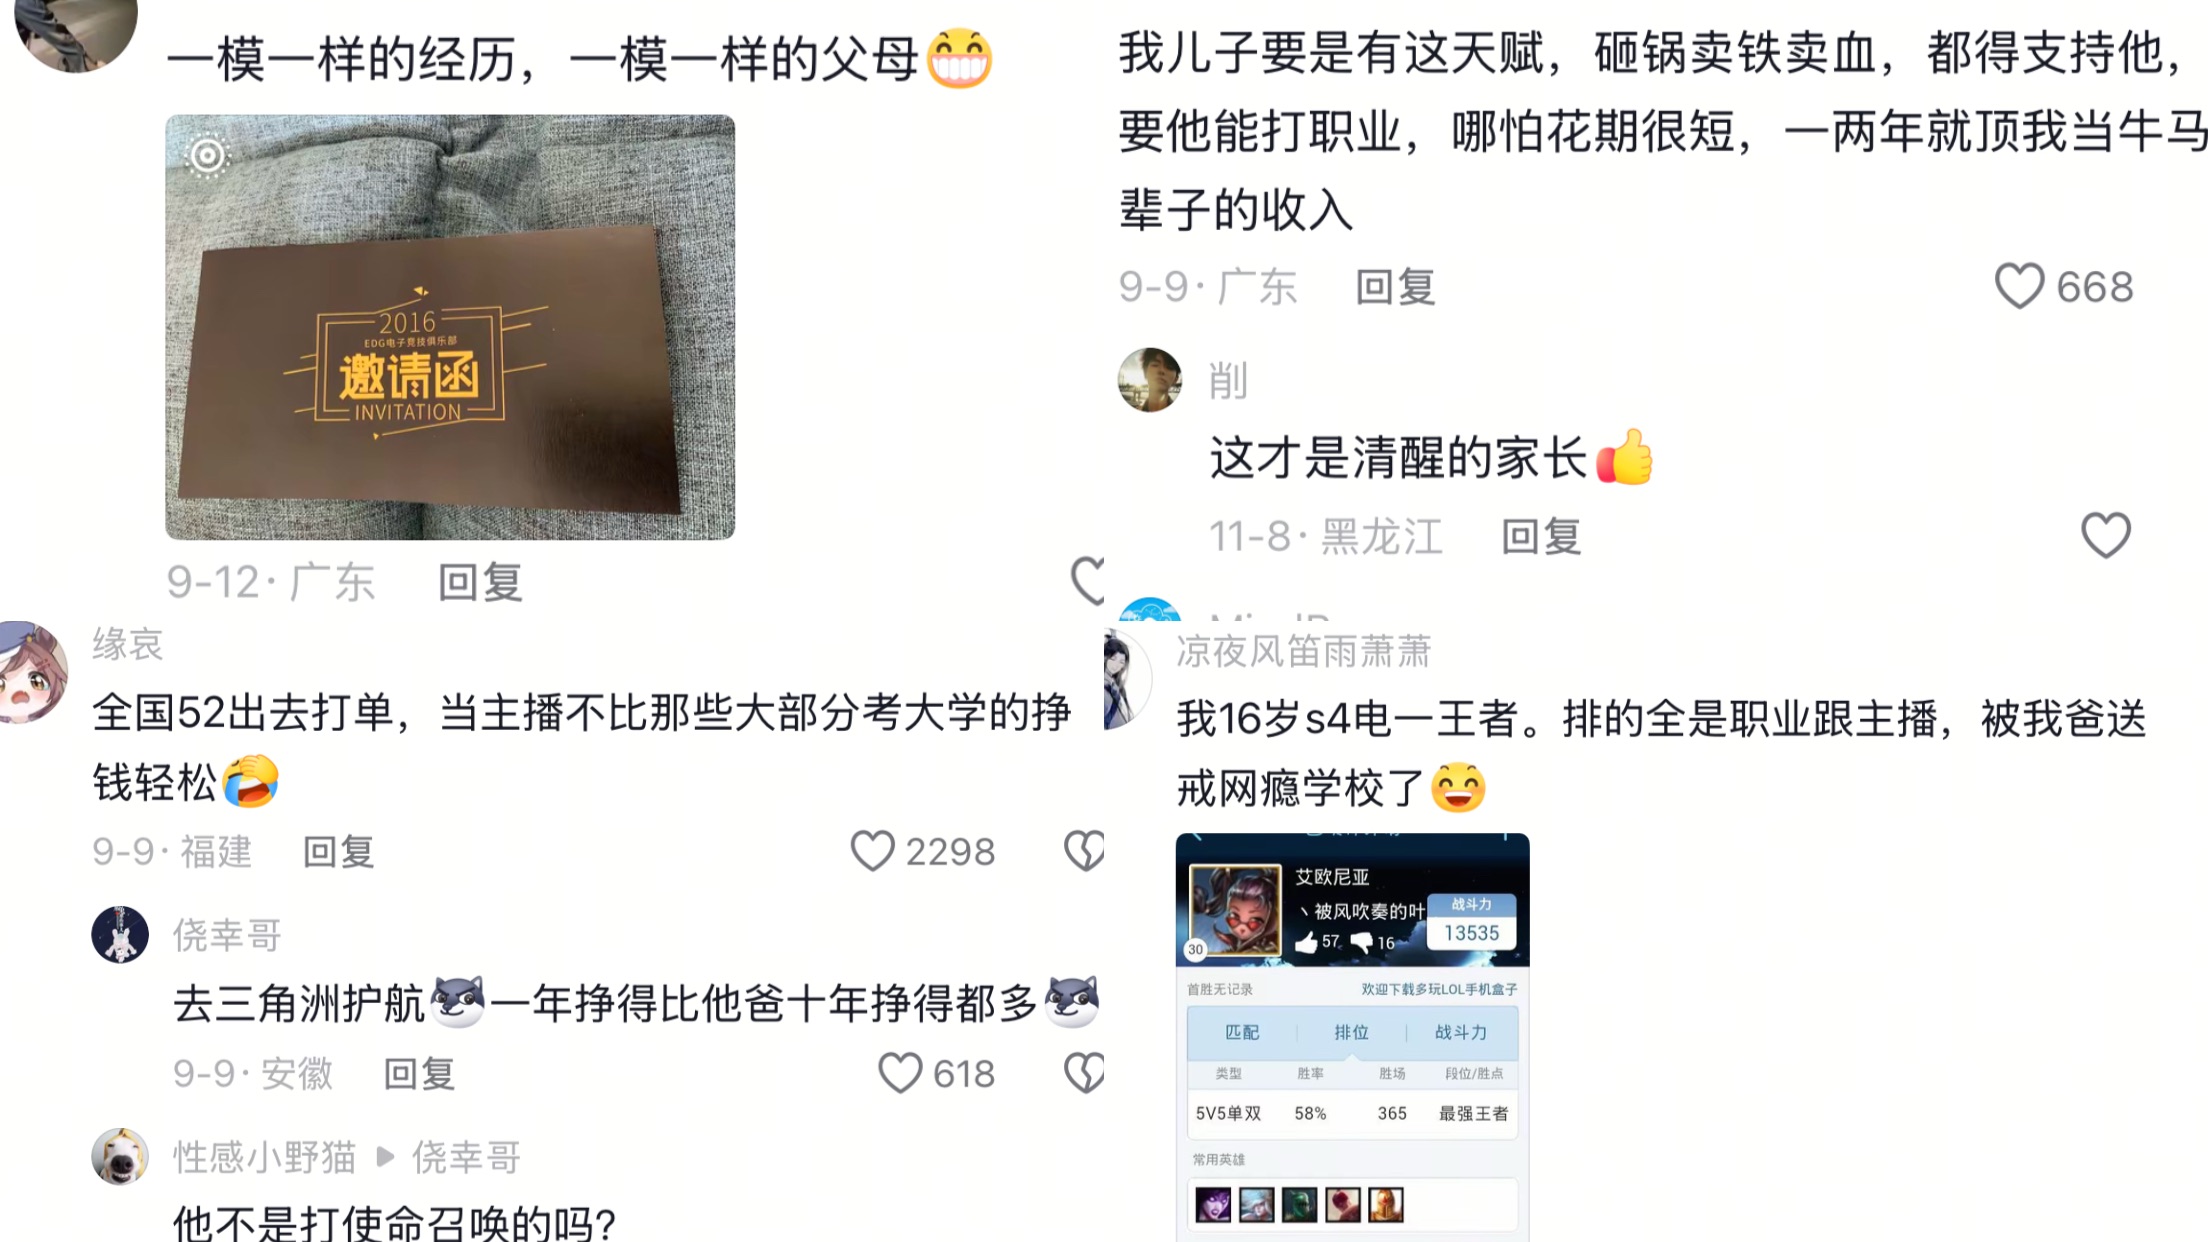Viewport: 2208px width, 1242px height.
Task: Tap the heart next to 618
Action: click(900, 1073)
